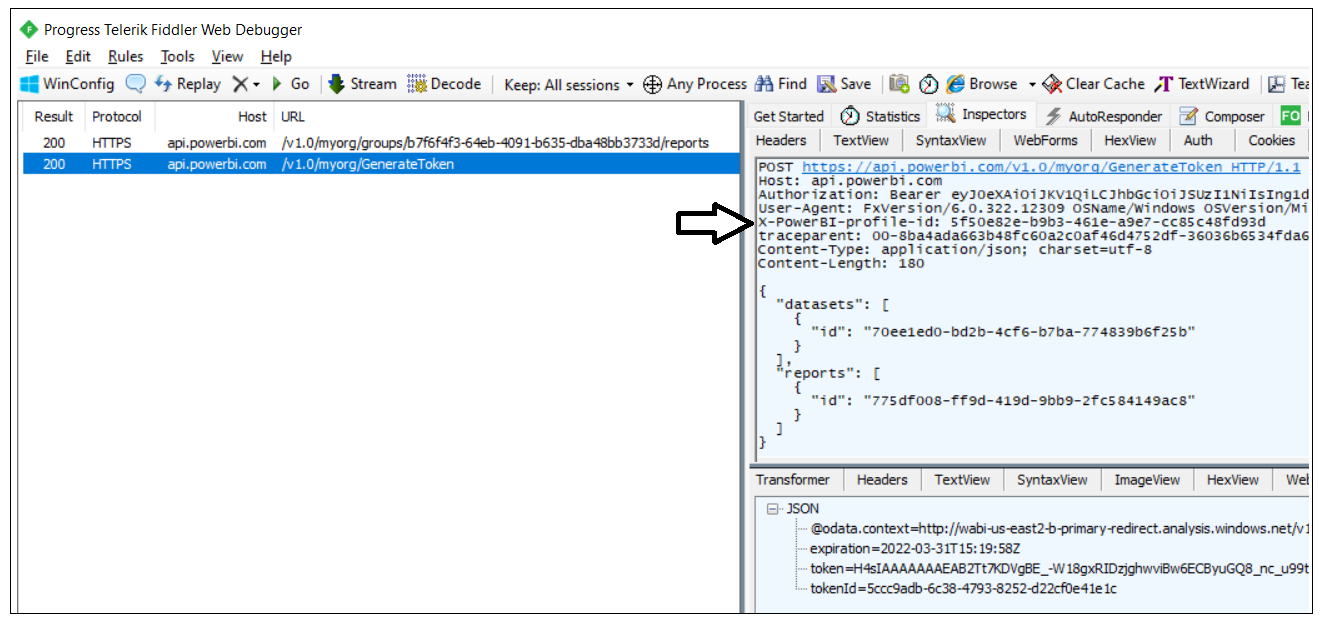1322x622 pixels.
Task: Select the groups reports session row
Action: point(381,143)
